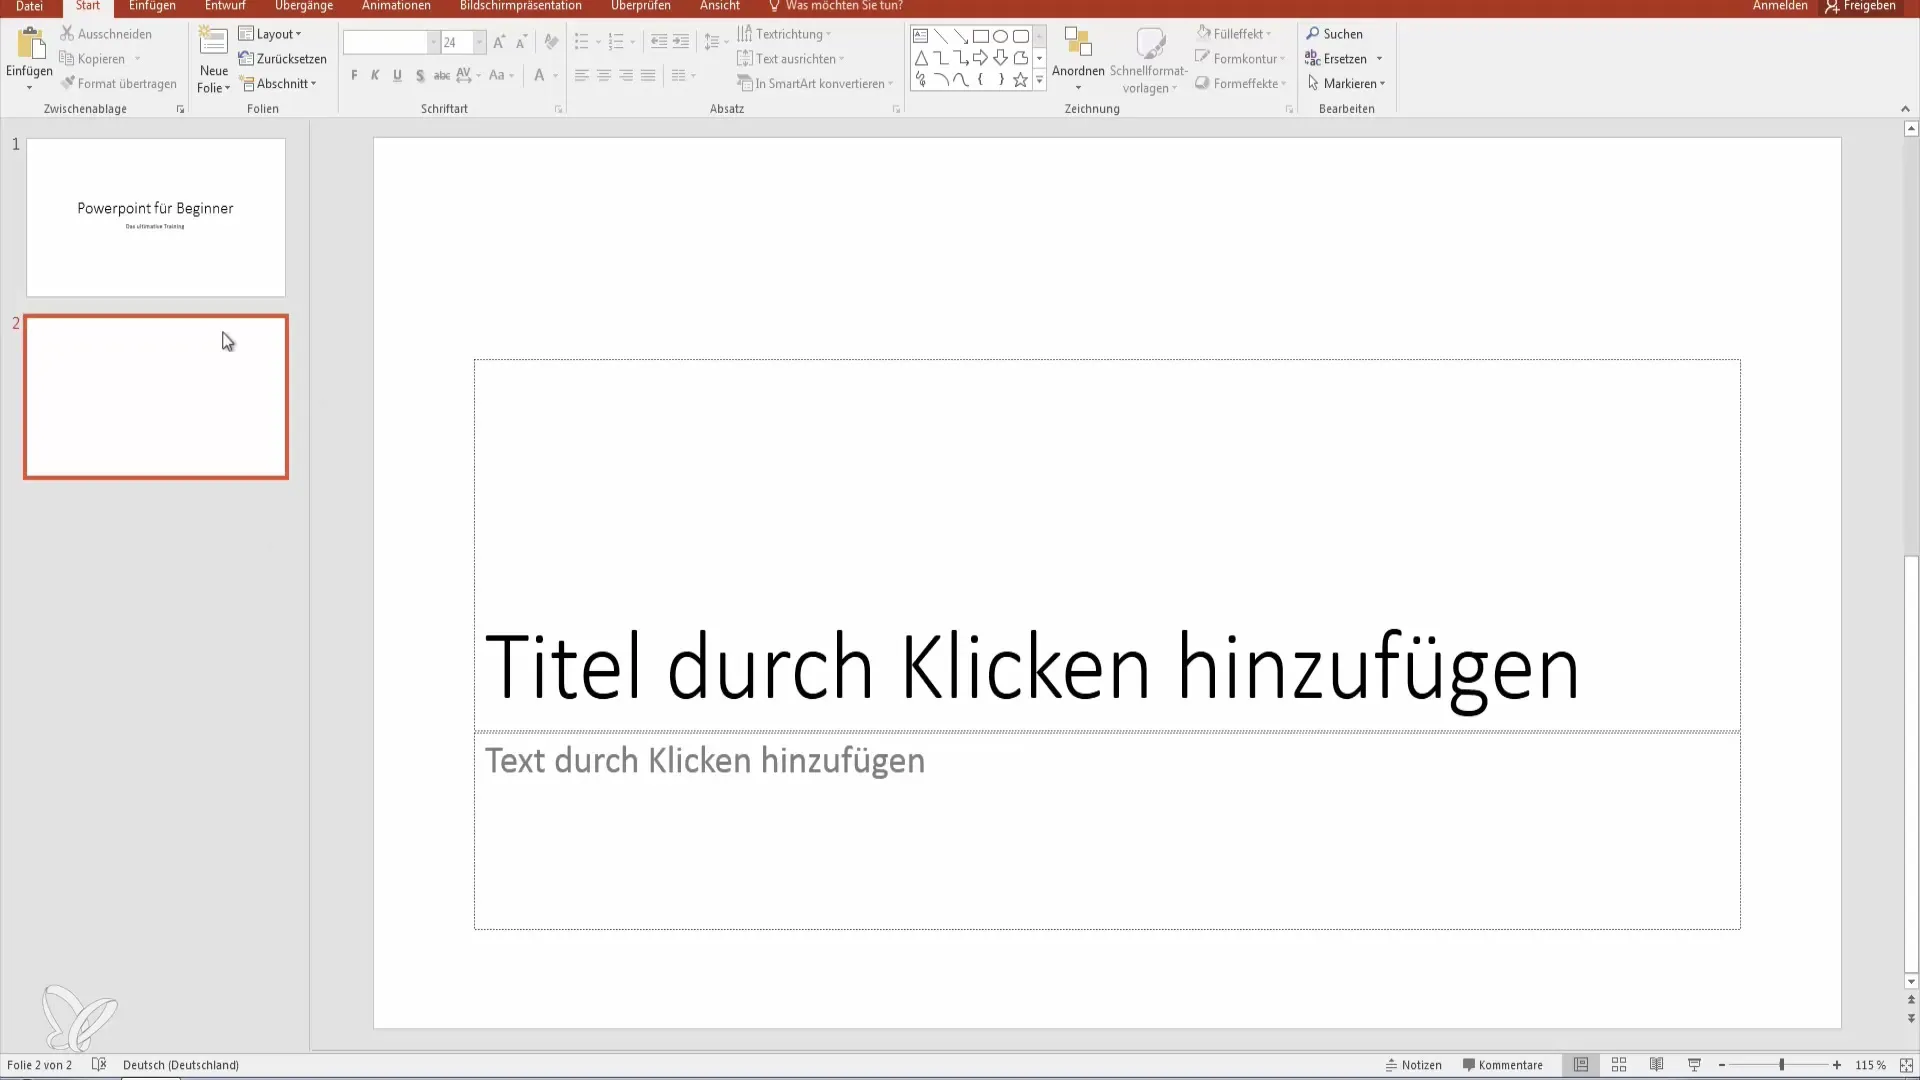Open the Textrichtung dropdown
This screenshot has height=1080, width=1920.
coord(784,34)
